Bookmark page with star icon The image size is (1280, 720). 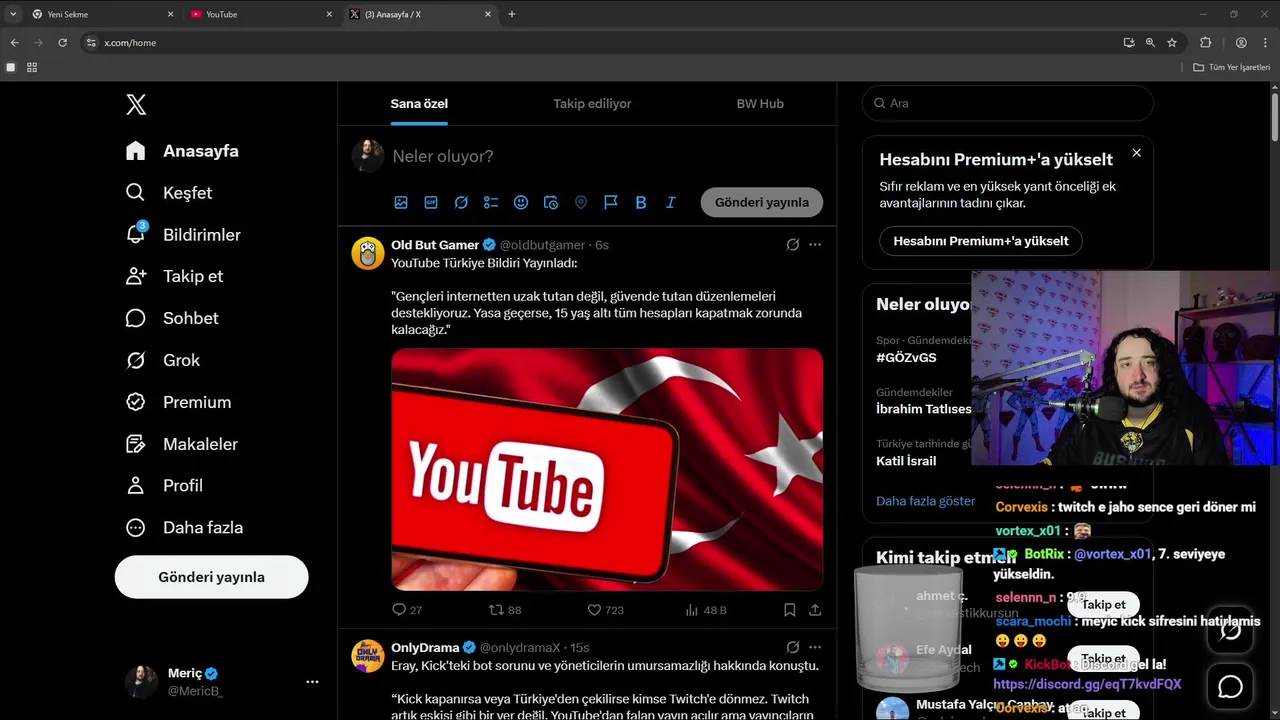point(1172,43)
